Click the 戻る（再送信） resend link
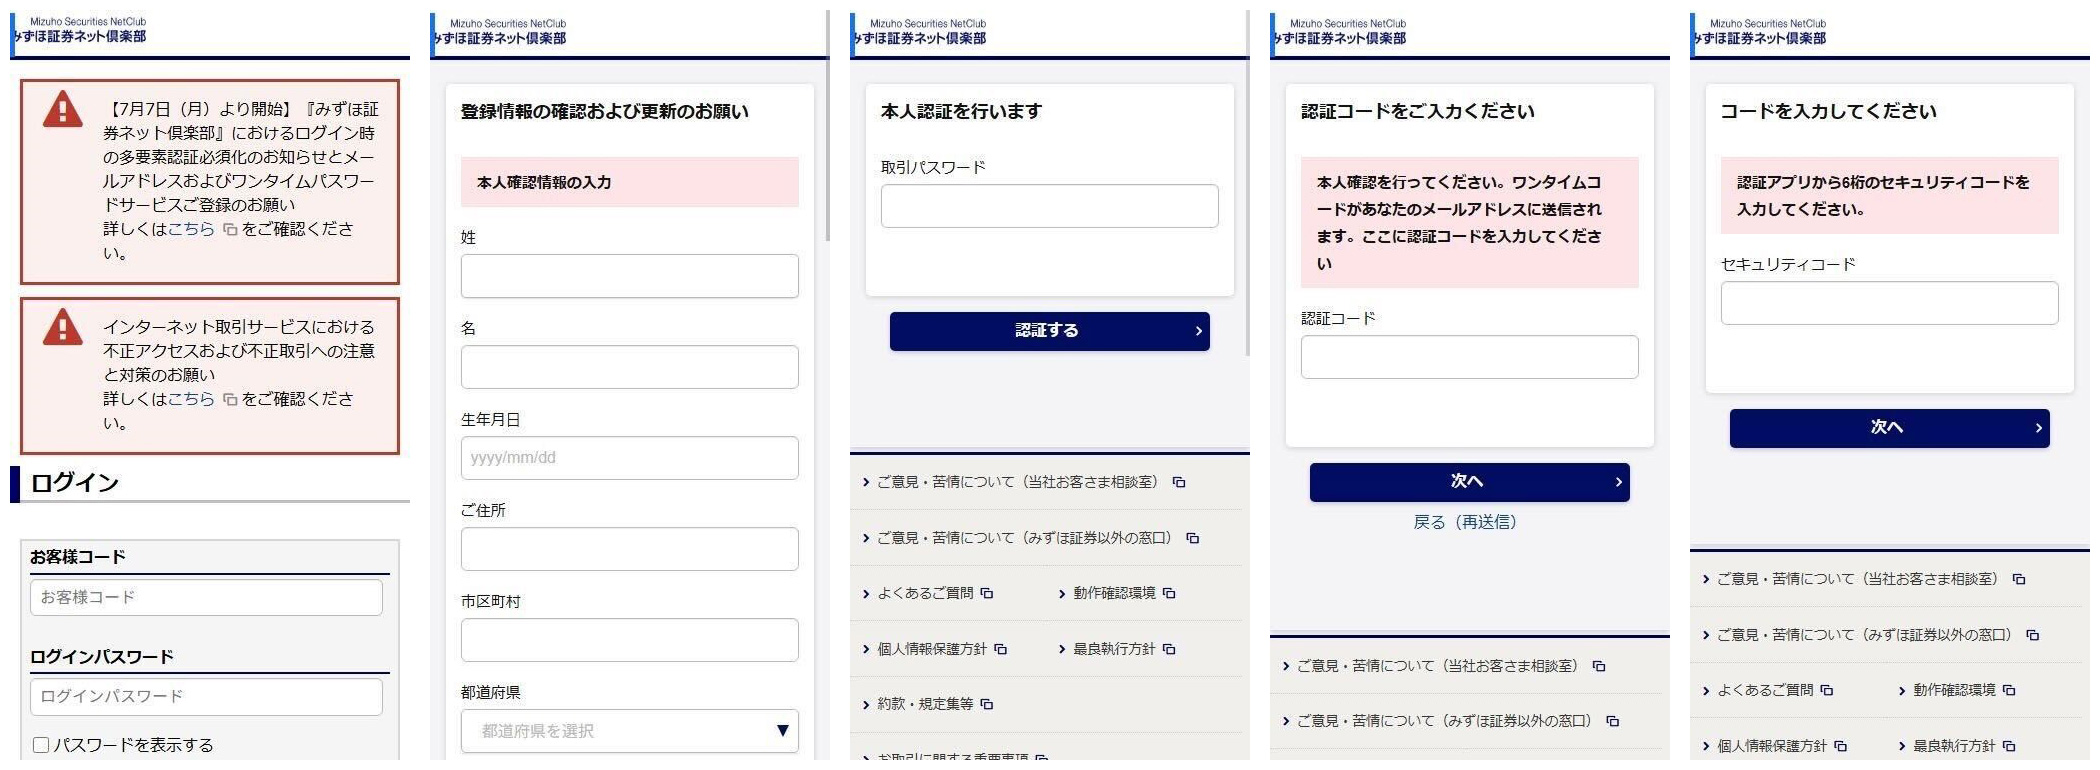Image resolution: width=2100 pixels, height=770 pixels. 1464,522
